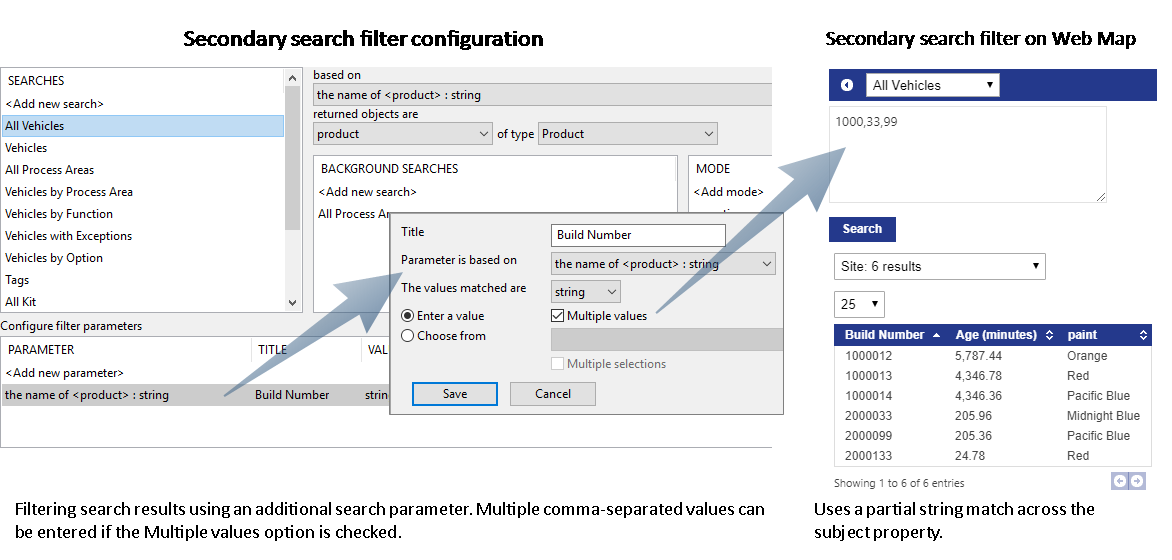Screen dimensions: 1172x560
Task: Click the Midnight Blue paint cell
Action: [1103, 416]
